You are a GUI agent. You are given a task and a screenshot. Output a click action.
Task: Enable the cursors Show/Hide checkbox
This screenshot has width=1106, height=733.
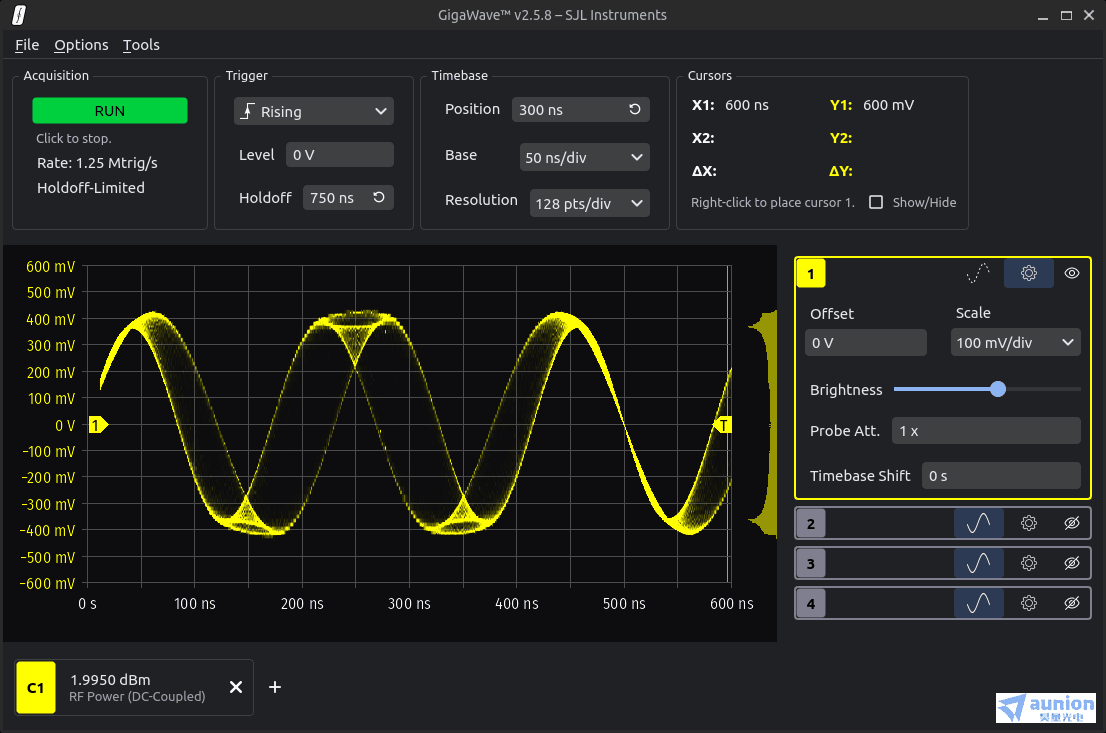point(876,202)
